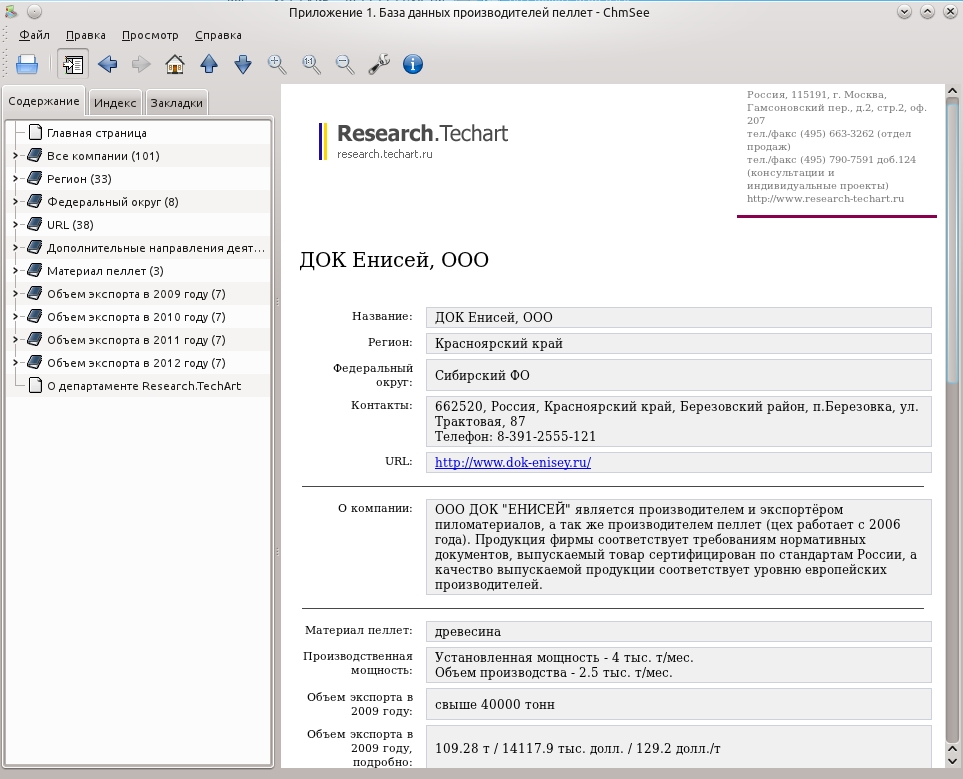The image size is (963, 779).
Task: Click the Главная страница page icon
Action: tap(36, 132)
